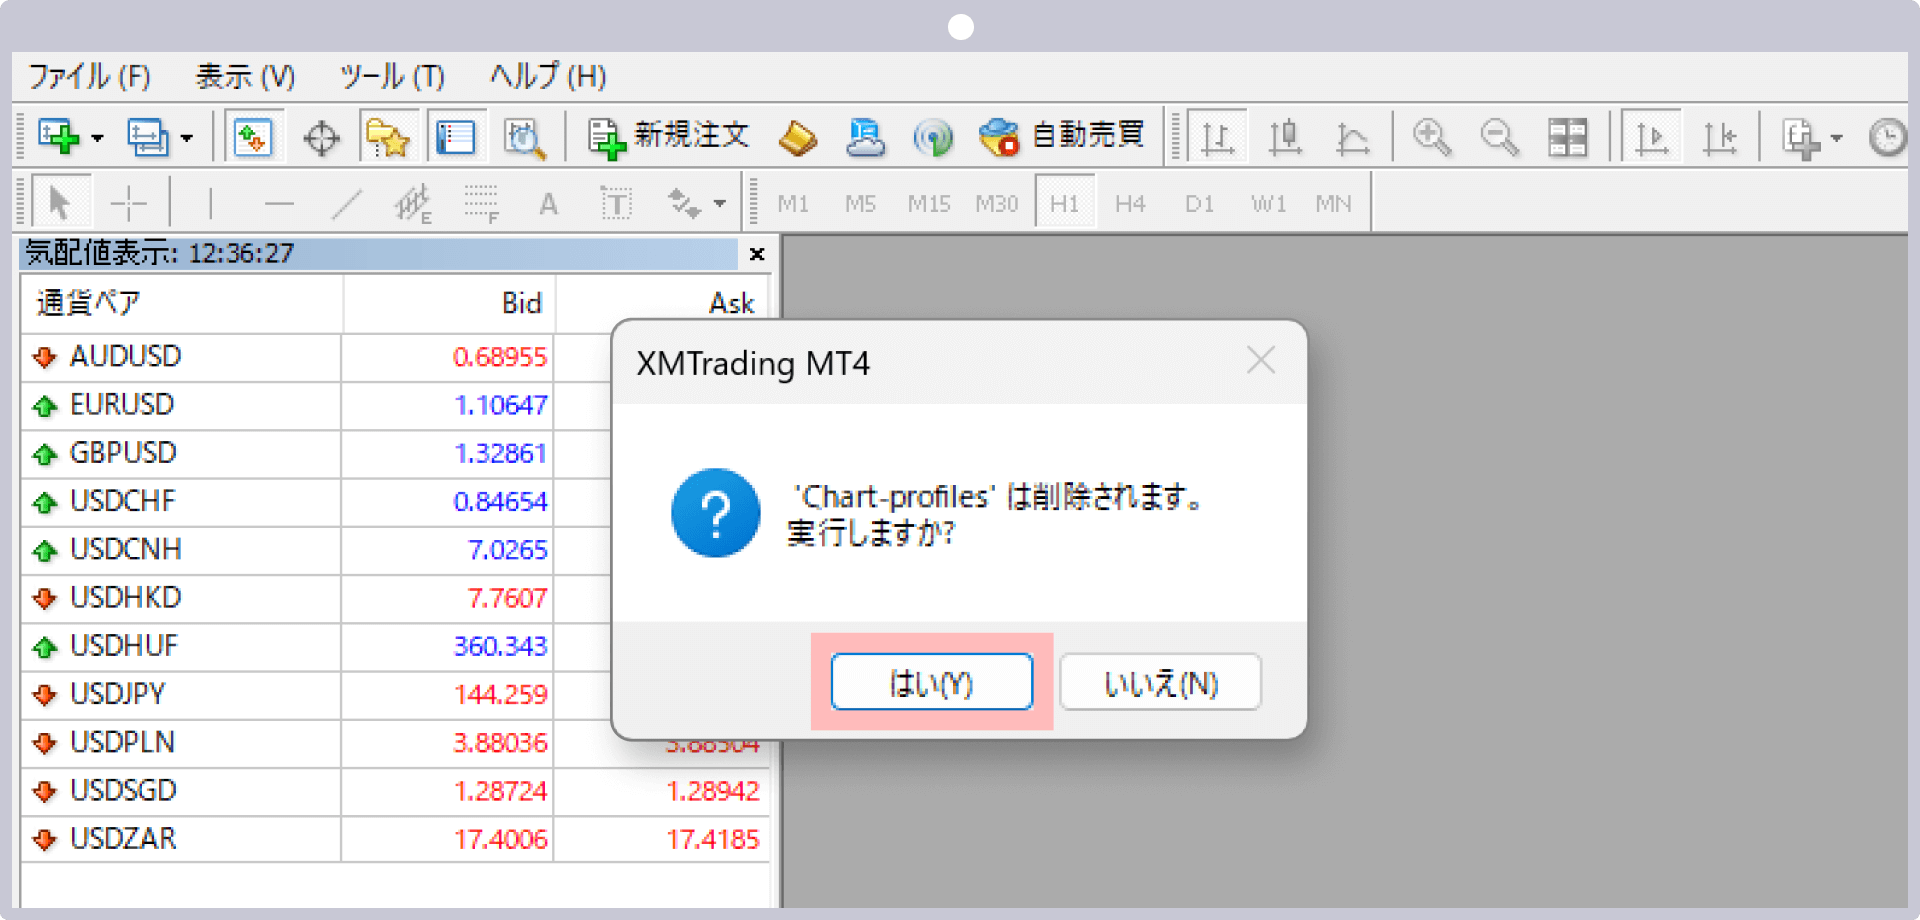1920x920 pixels.
Task: Select the H1 timeframe button
Action: tap(1065, 203)
